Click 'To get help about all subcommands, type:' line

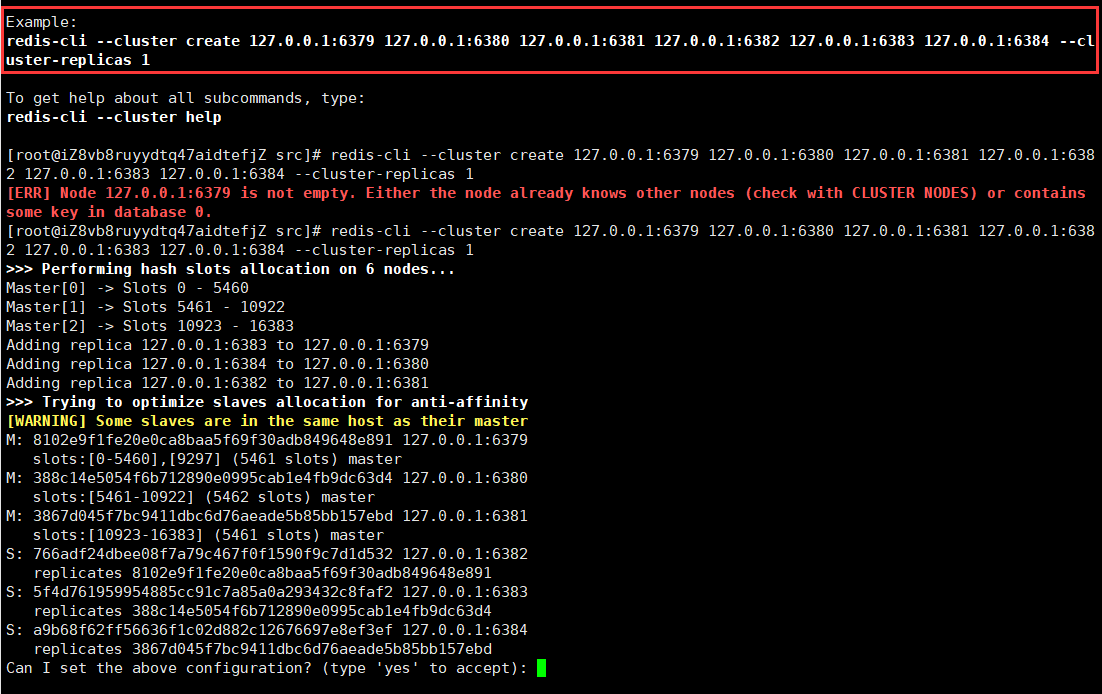click(186, 98)
